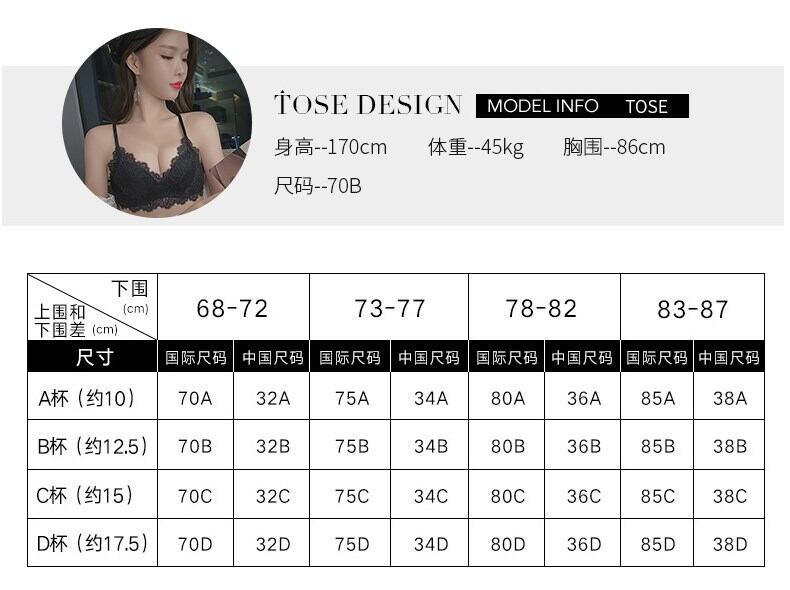This screenshot has height=590, width=790.
Task: Select the C杯 (约15) row label
Action: [93, 495]
